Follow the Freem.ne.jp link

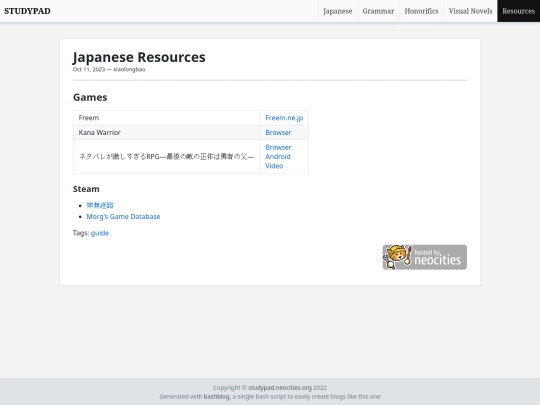click(284, 118)
